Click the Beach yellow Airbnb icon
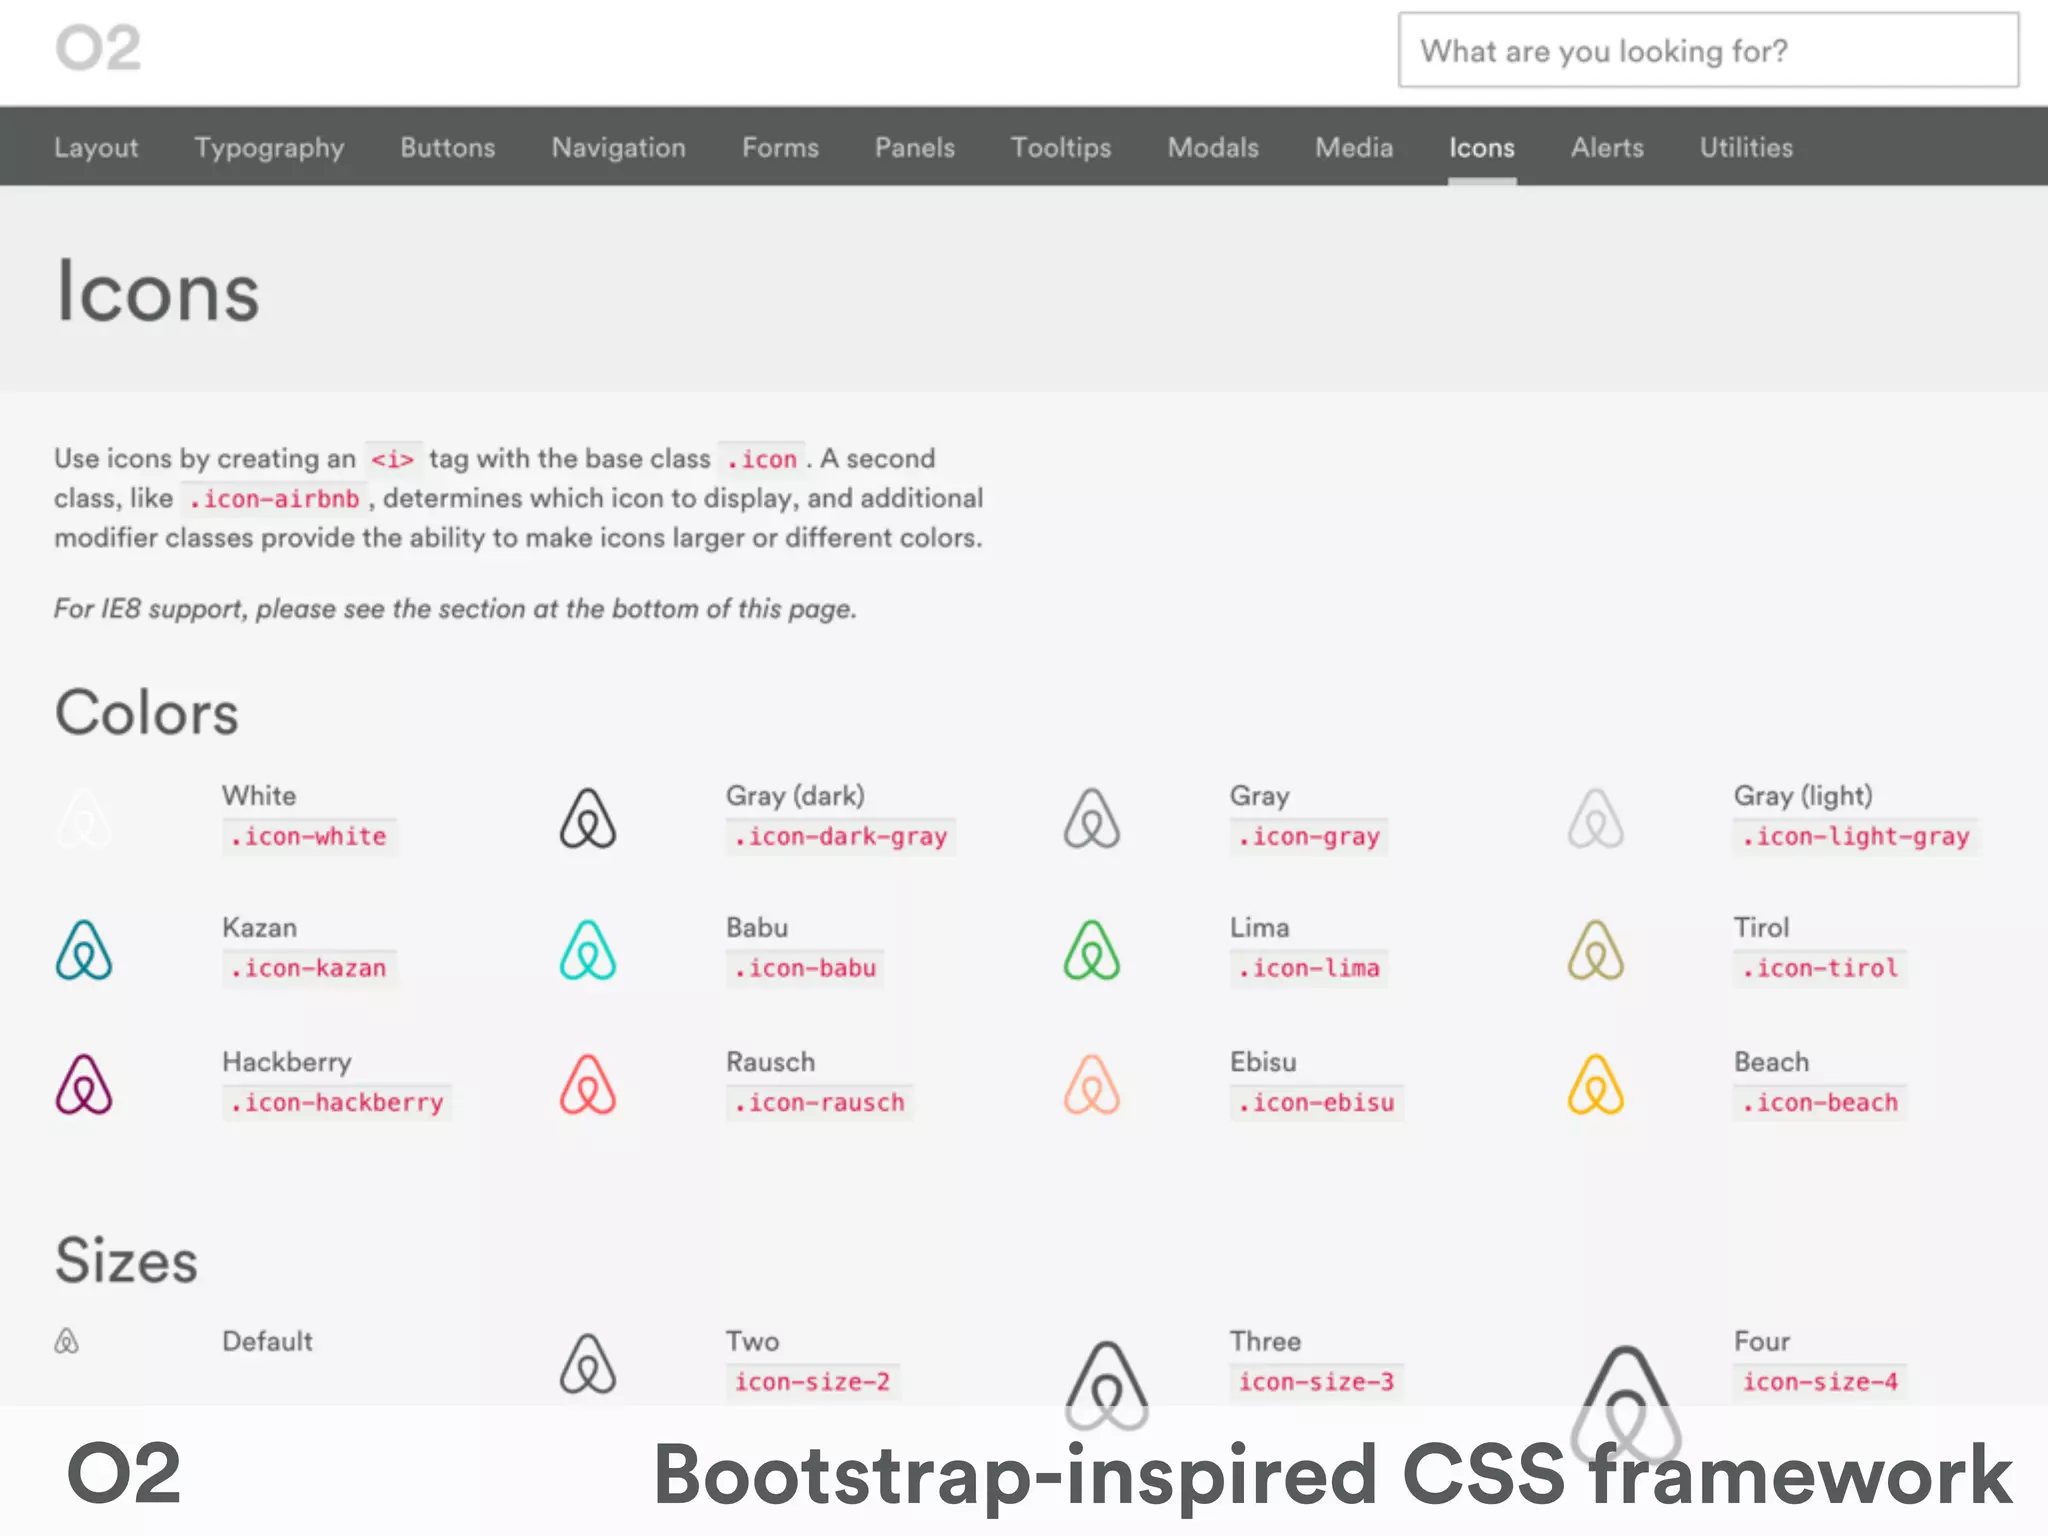This screenshot has height=1536, width=2048. (1596, 1084)
